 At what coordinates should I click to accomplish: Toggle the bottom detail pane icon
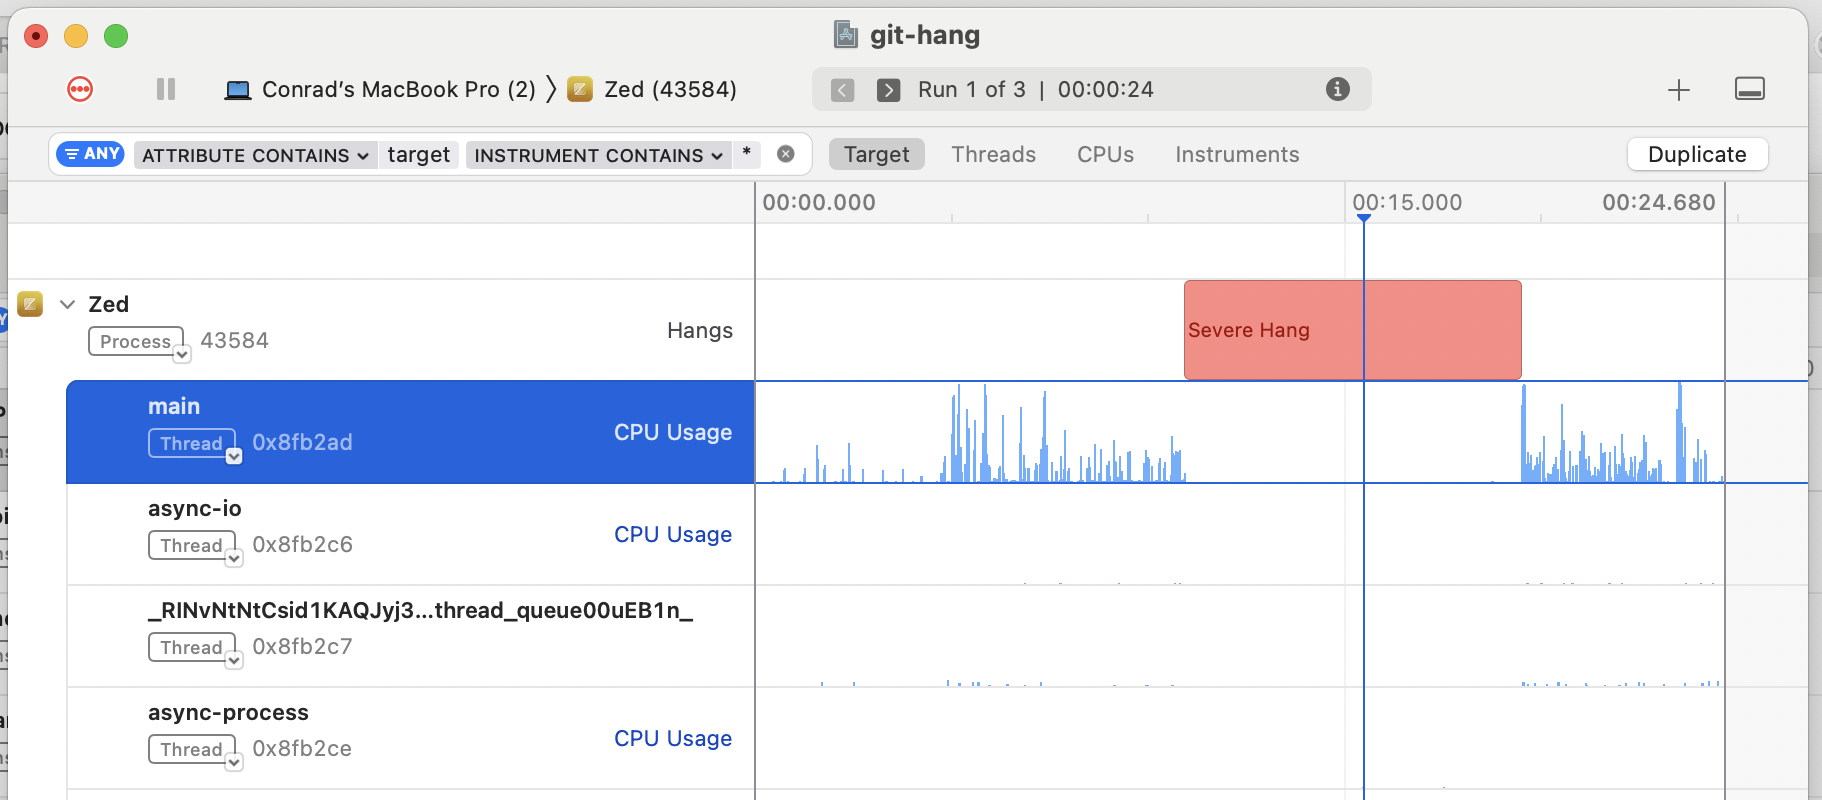(x=1749, y=89)
